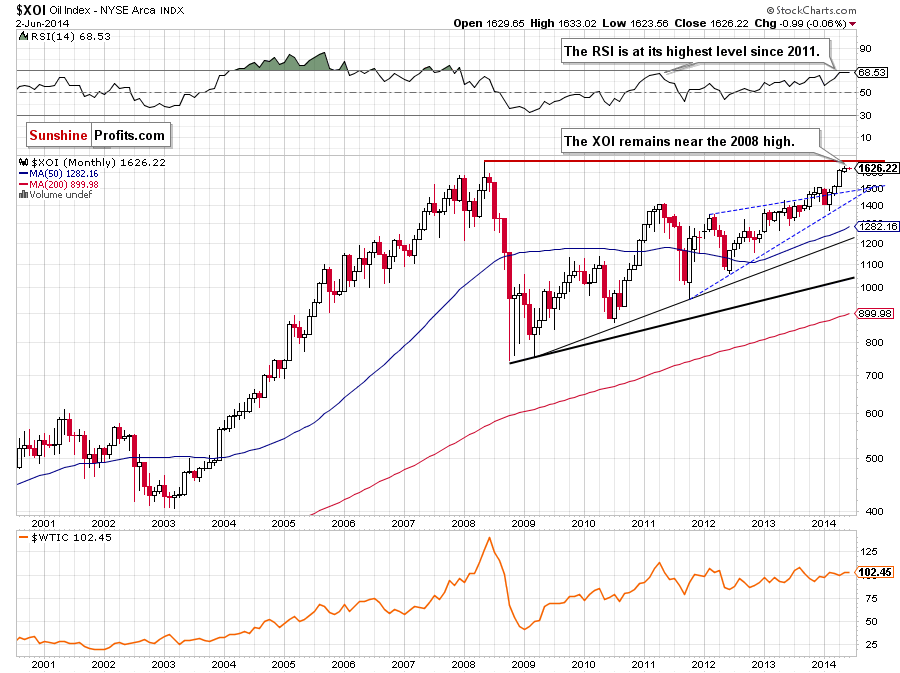The height and width of the screenshot is (673, 900).
Task: Click the '$XOI (Monthly) 1626.22' legend entry
Action: point(98,162)
